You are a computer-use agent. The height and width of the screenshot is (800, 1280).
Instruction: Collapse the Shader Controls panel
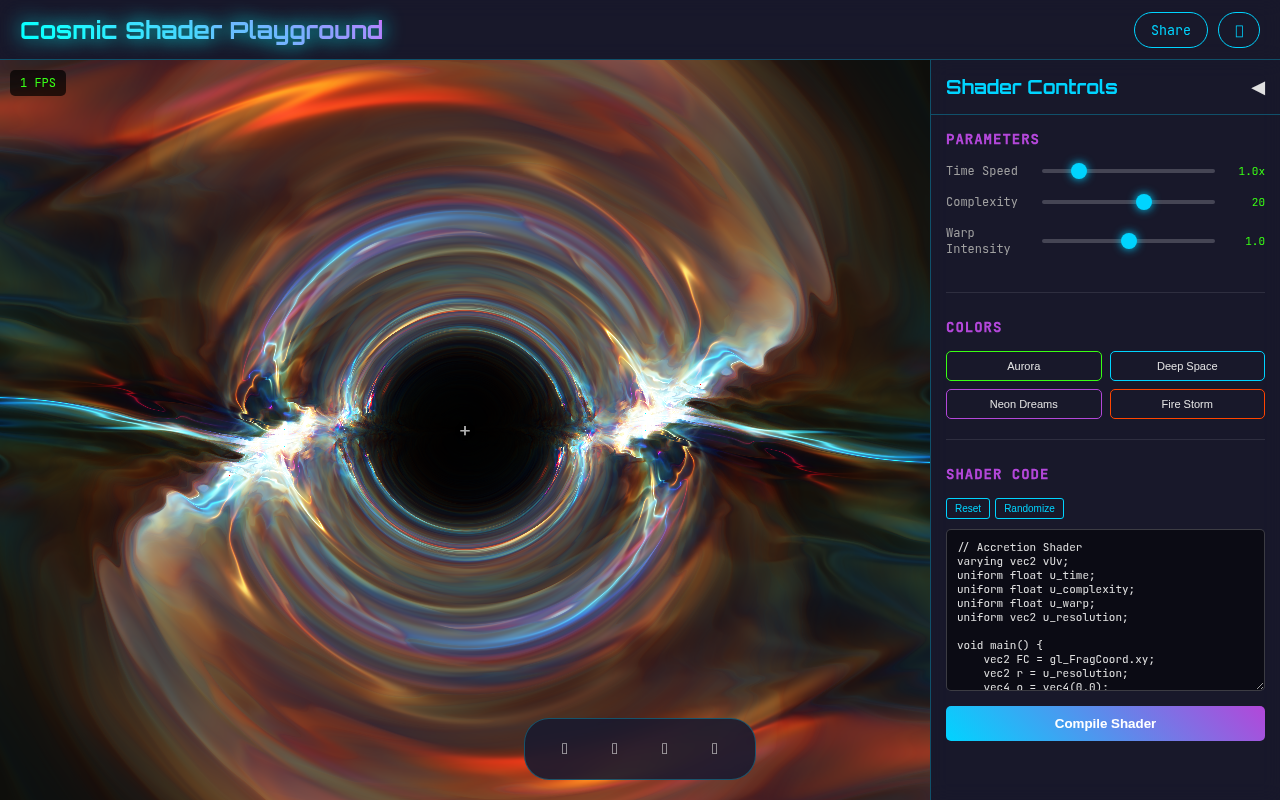coord(1258,88)
